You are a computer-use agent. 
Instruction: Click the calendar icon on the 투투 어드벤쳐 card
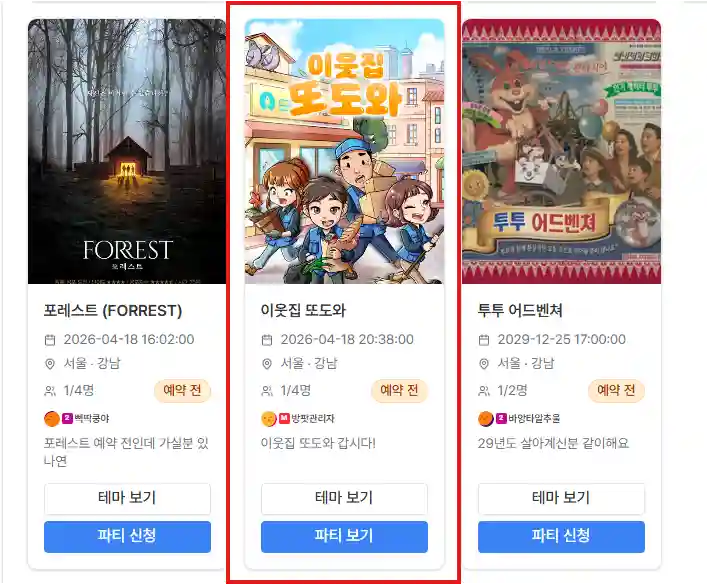[484, 340]
